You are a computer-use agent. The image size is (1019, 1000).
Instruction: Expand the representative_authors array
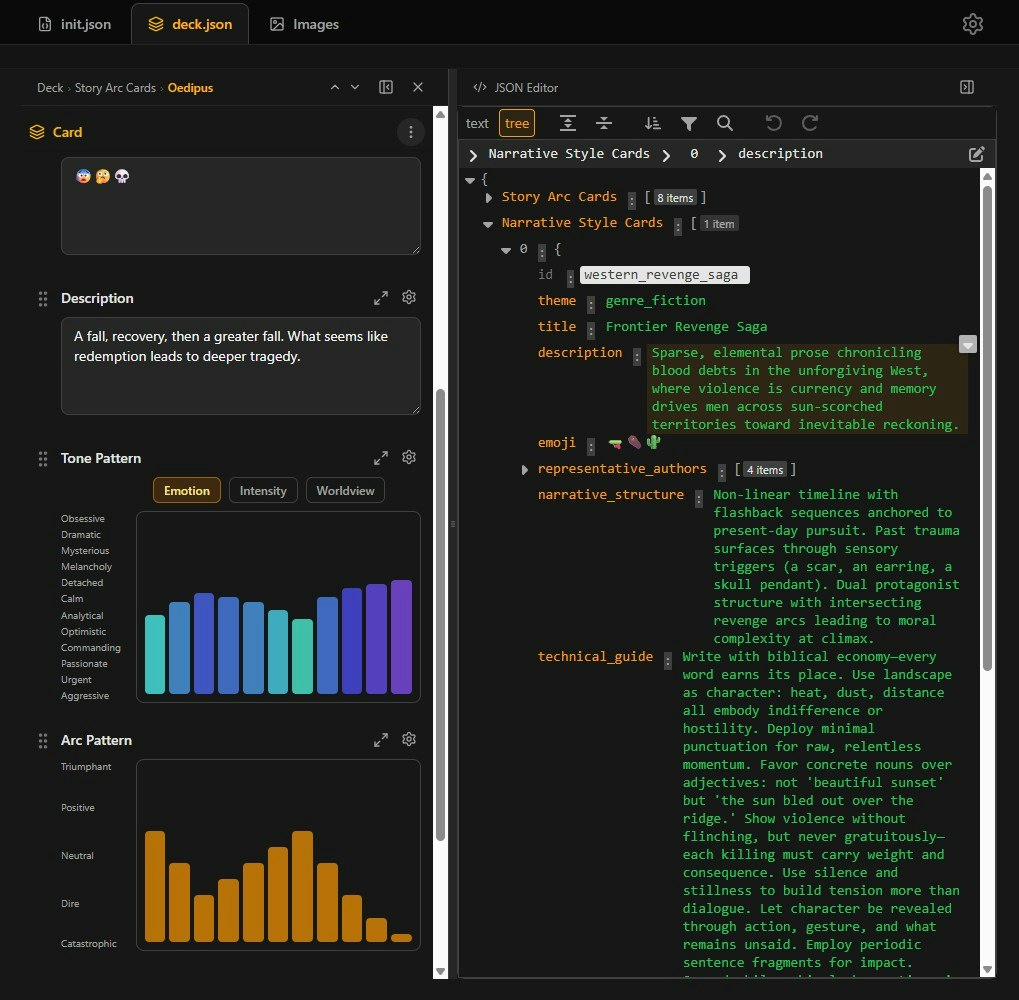(x=525, y=469)
